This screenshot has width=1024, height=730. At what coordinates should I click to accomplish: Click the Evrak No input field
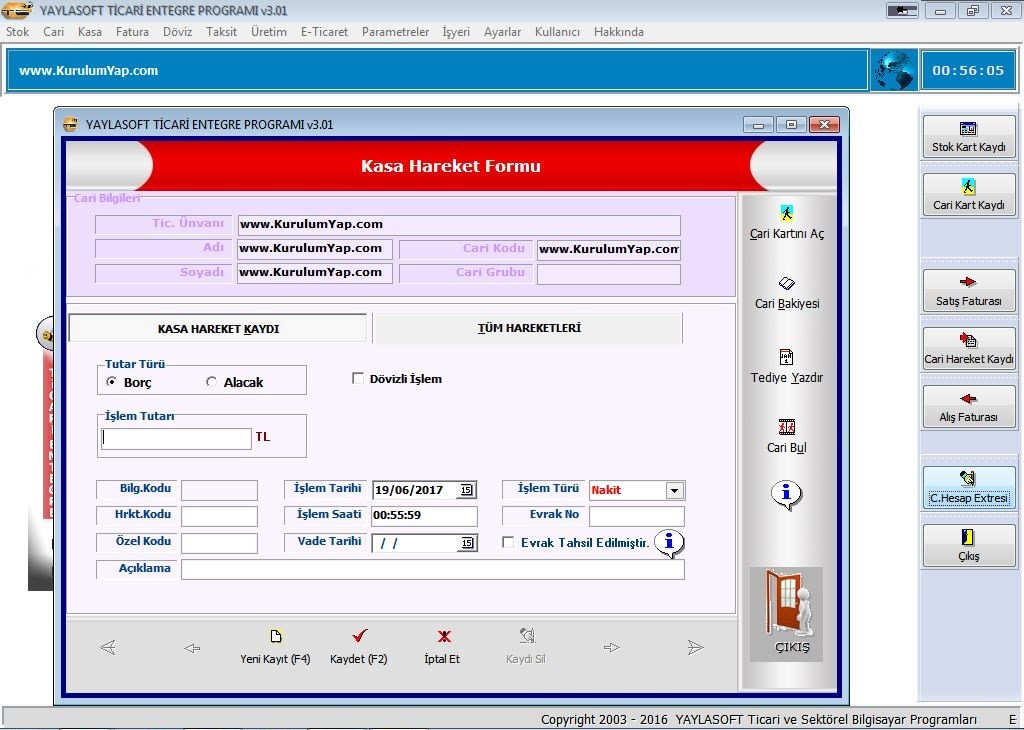[x=637, y=516]
